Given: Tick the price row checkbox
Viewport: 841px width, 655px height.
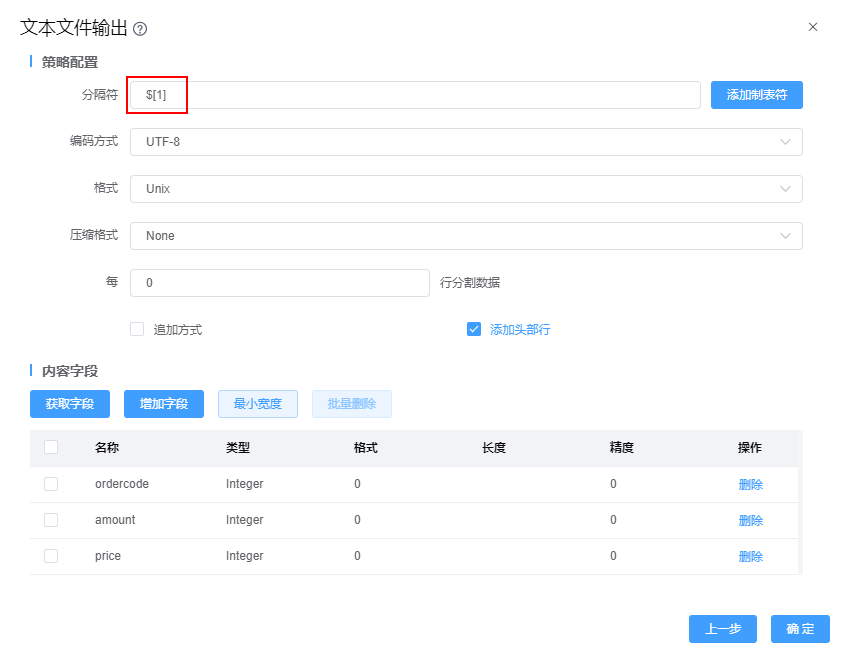Looking at the screenshot, I should [x=51, y=556].
